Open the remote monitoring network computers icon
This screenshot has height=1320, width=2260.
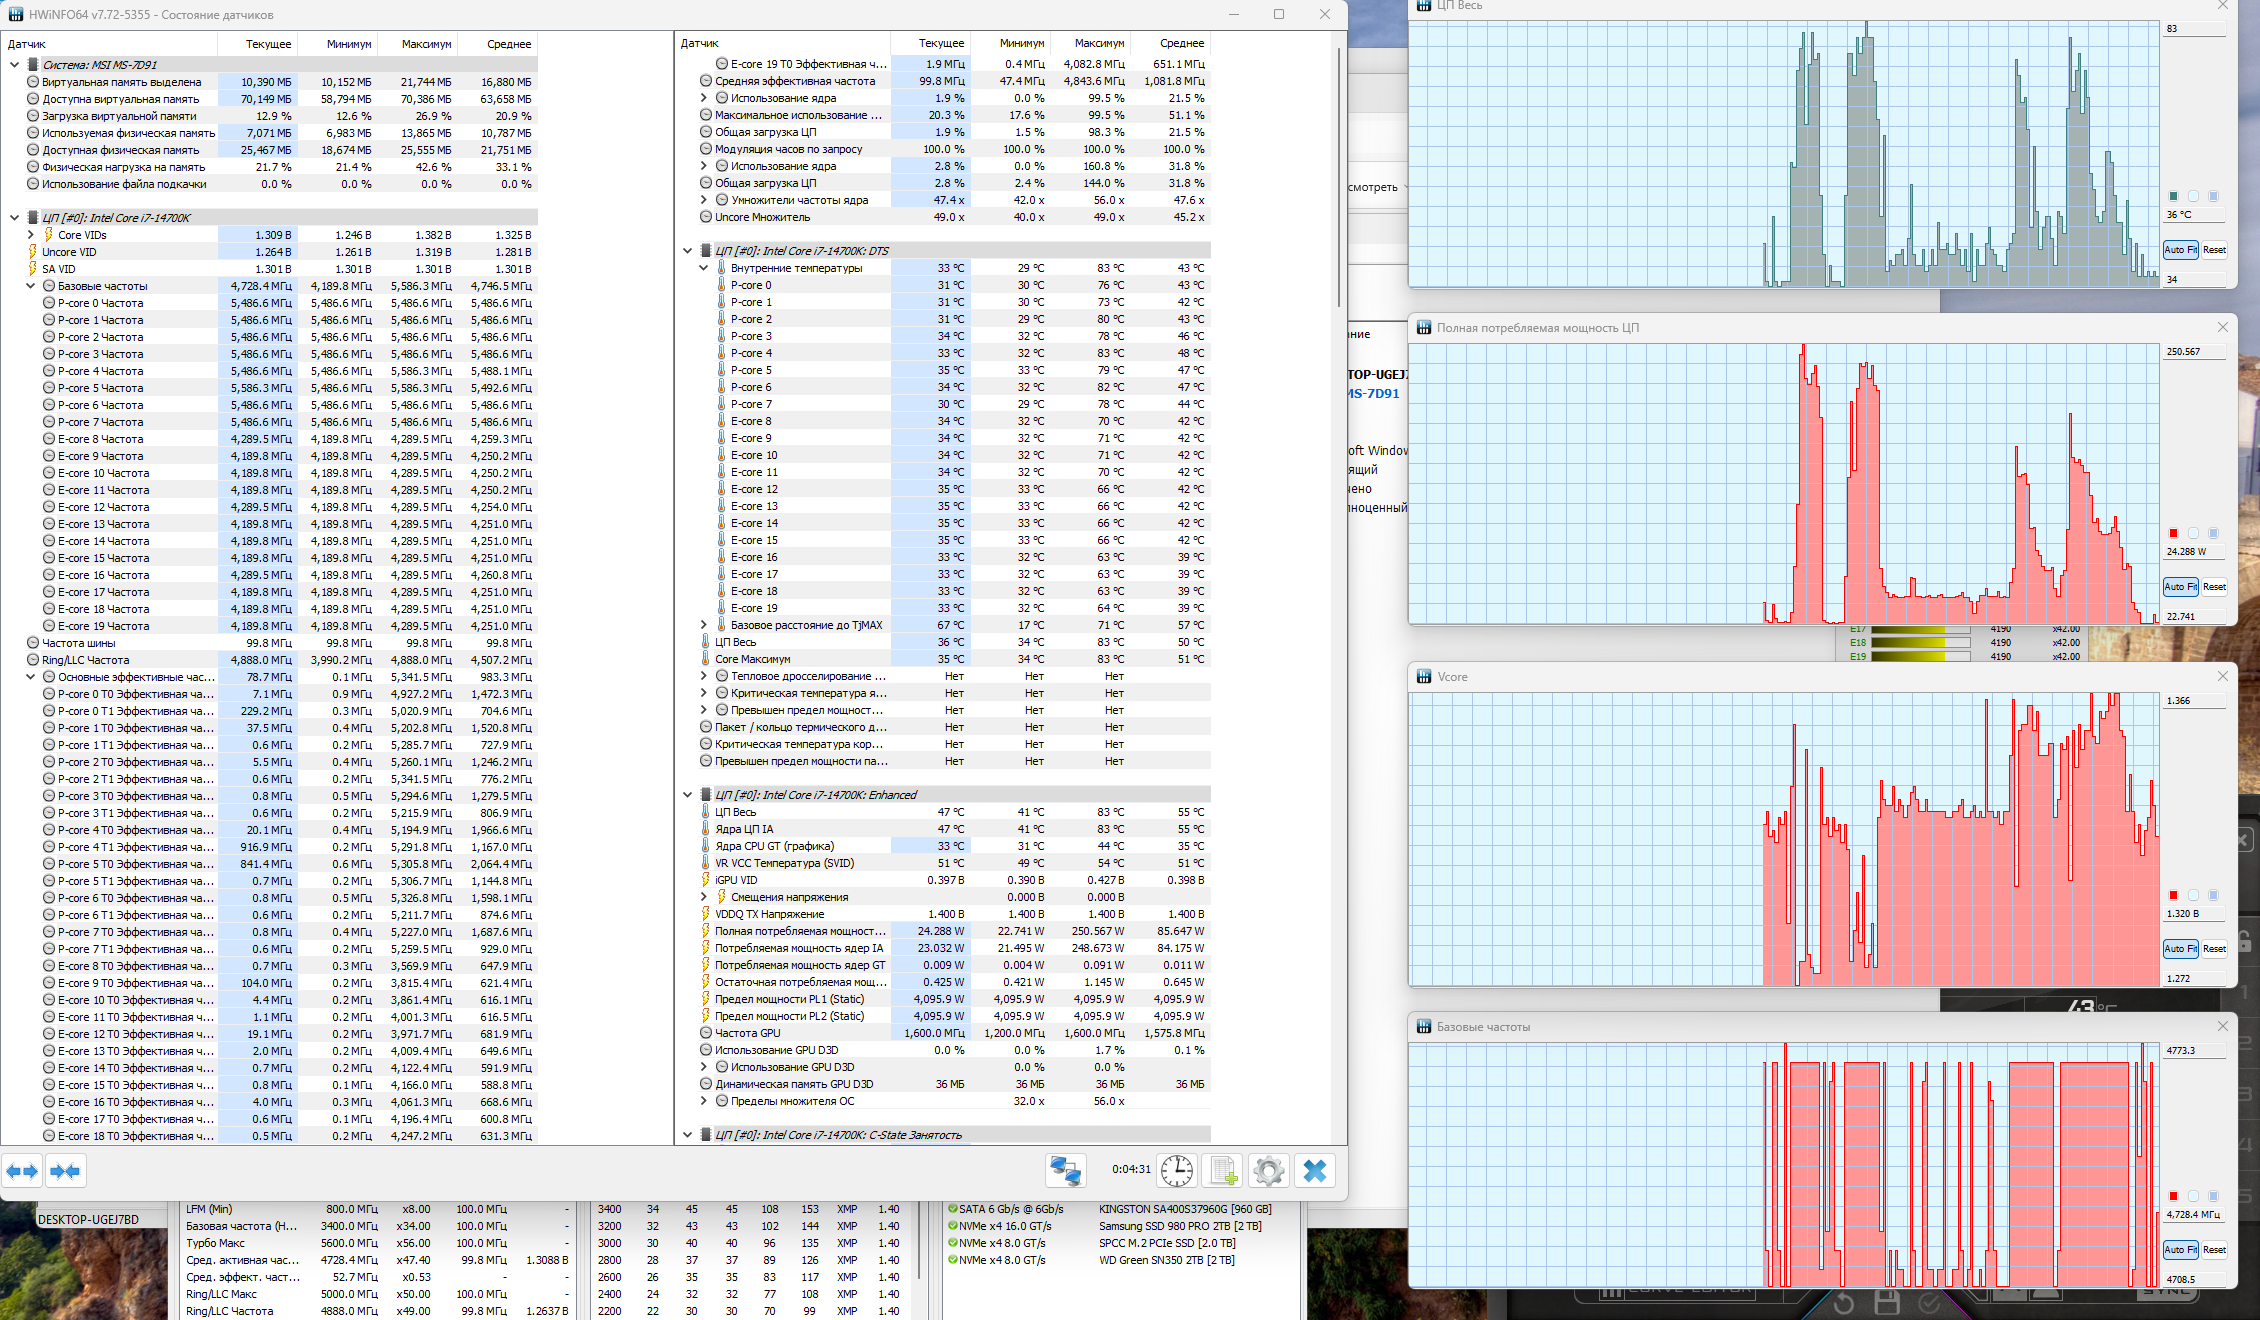coord(1065,1170)
